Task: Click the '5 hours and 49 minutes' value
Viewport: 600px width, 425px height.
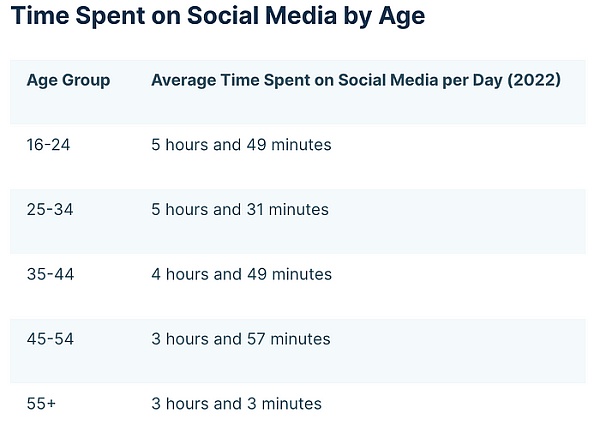Action: (x=241, y=145)
